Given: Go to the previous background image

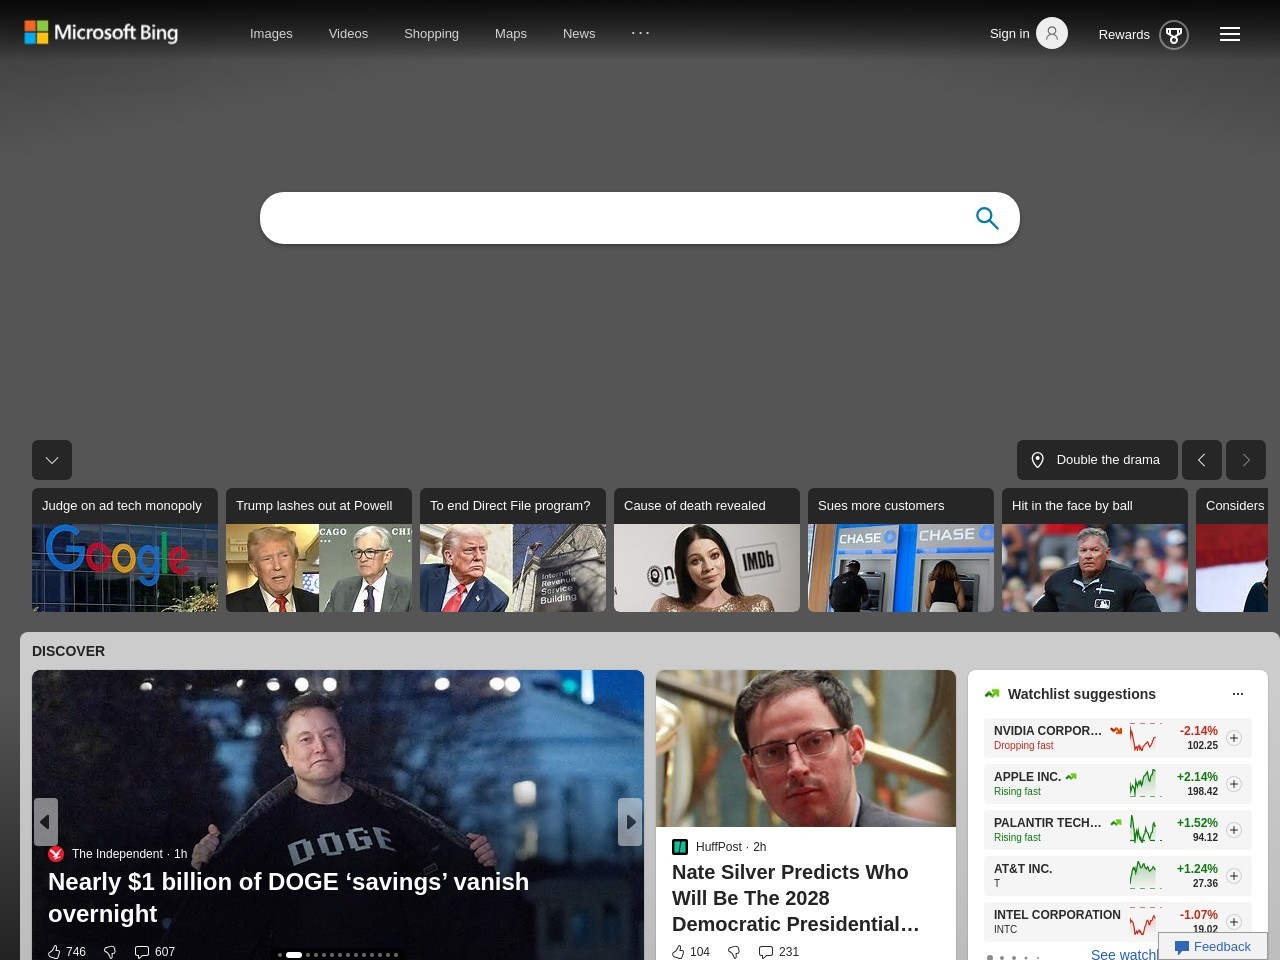Looking at the screenshot, I should click(x=1202, y=460).
